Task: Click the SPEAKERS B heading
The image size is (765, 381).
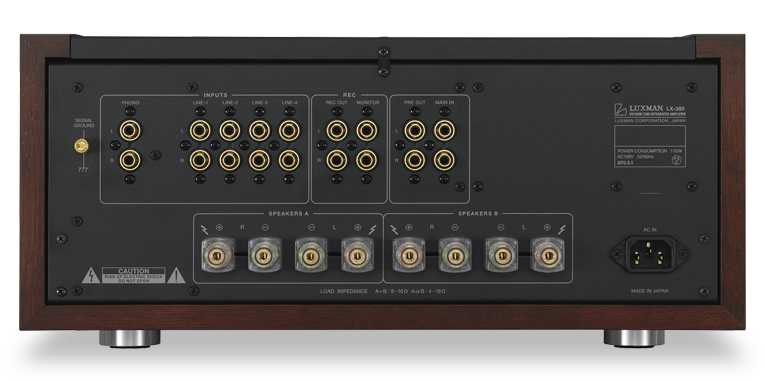Action: (x=478, y=214)
